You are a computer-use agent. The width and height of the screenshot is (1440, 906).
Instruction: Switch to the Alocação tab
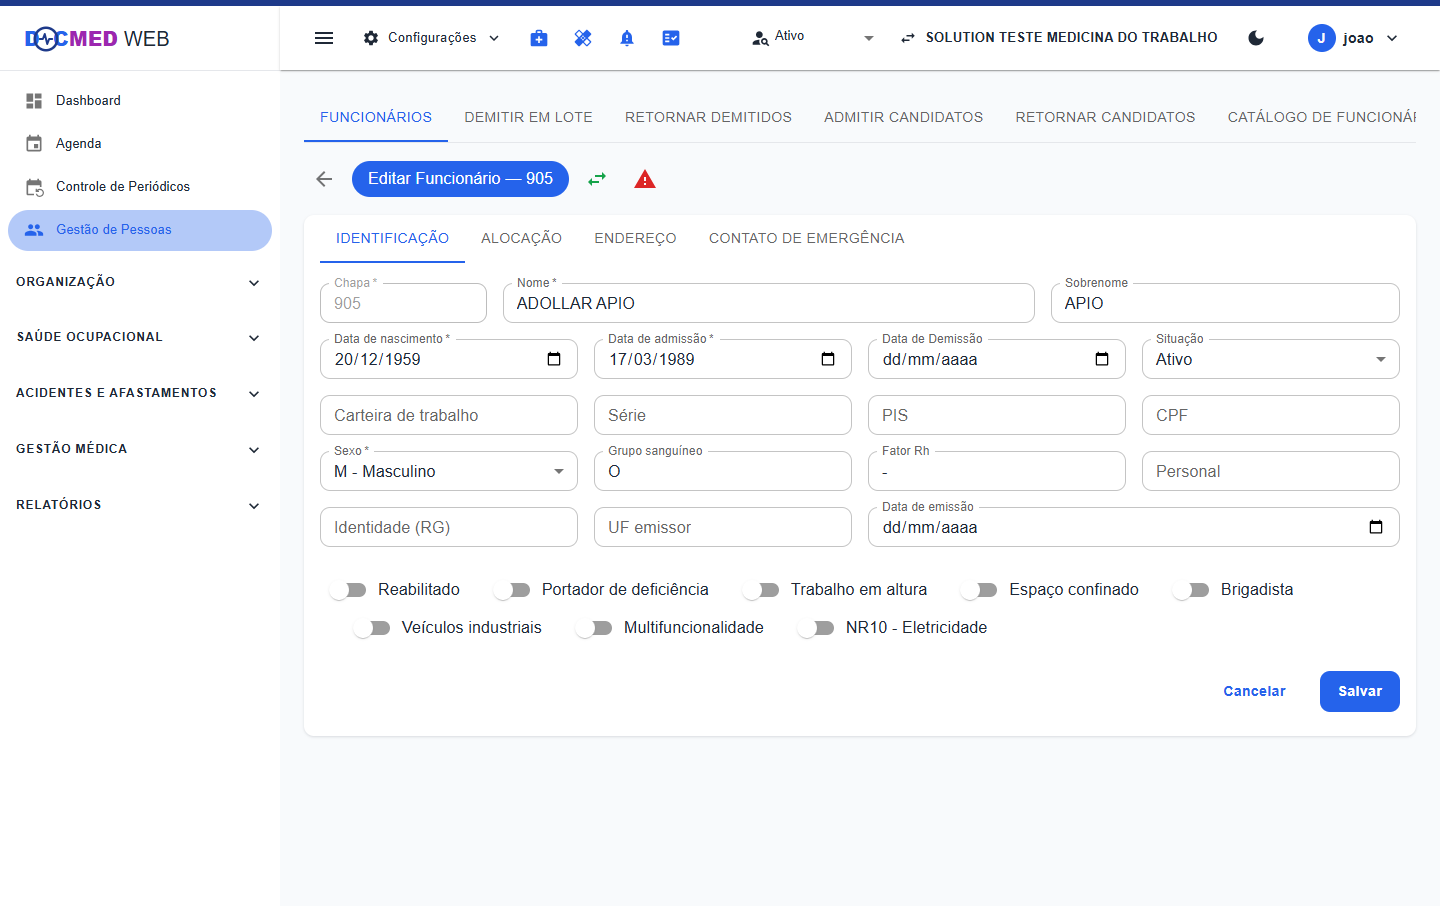coord(521,238)
